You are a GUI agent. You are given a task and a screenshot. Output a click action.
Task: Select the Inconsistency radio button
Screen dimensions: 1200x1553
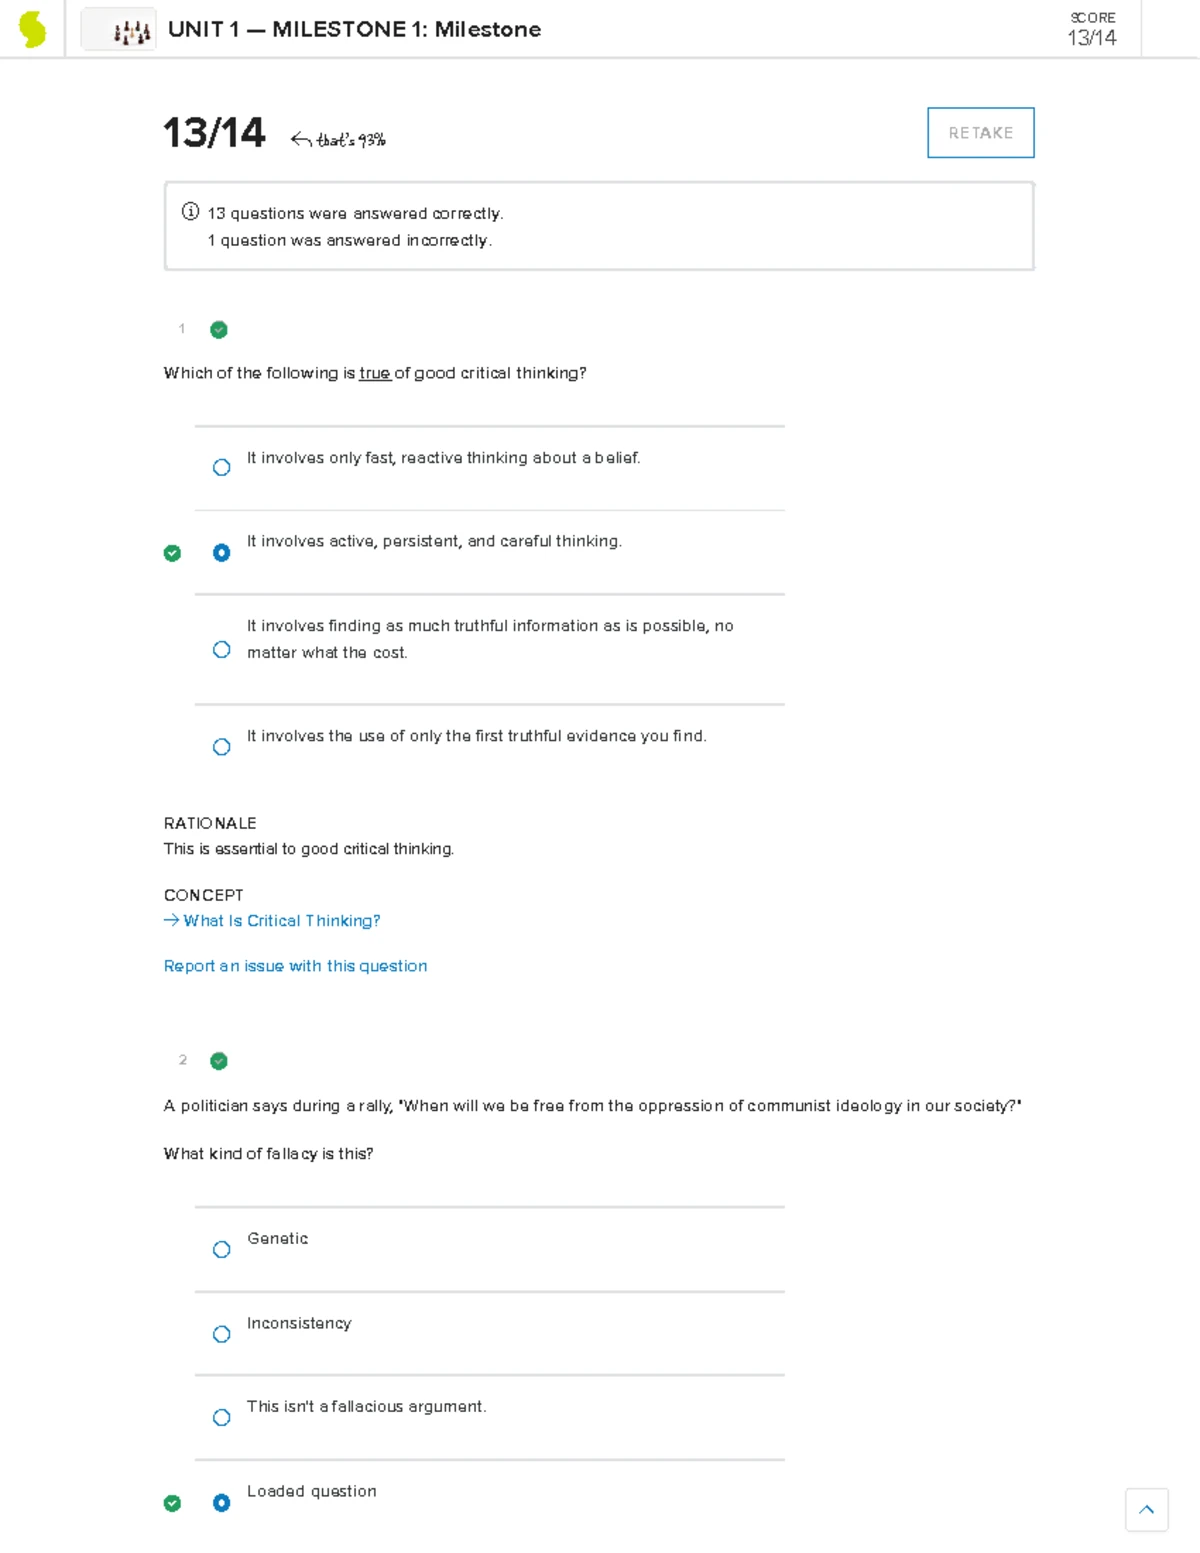coord(221,1334)
